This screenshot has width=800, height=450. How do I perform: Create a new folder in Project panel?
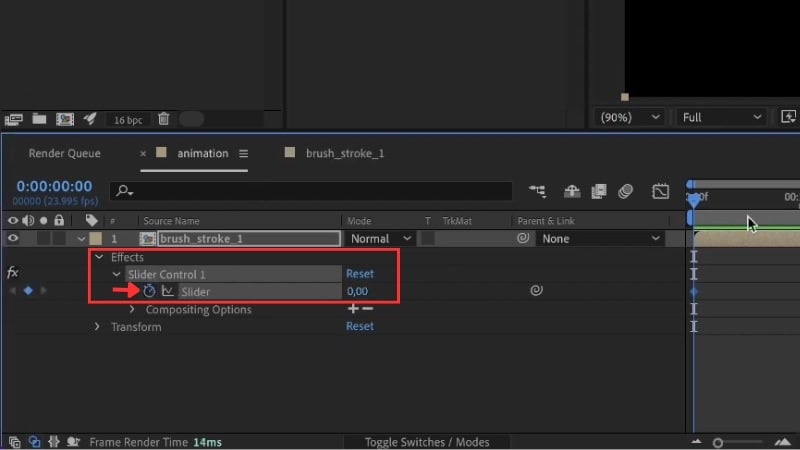point(39,119)
